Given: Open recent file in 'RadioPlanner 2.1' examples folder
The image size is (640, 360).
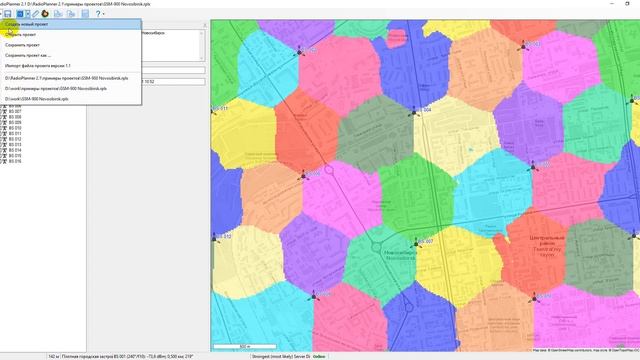Looking at the screenshot, I should [x=71, y=78].
